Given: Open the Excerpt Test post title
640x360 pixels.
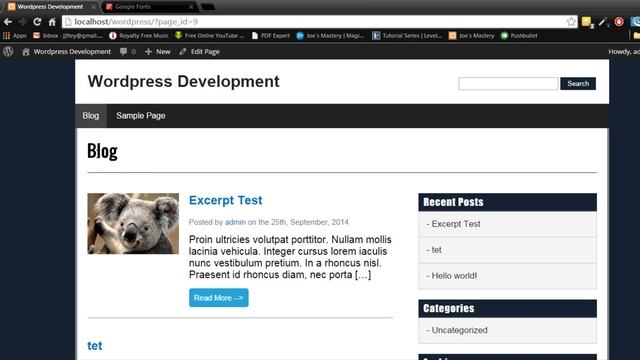Looking at the screenshot, I should [225, 200].
